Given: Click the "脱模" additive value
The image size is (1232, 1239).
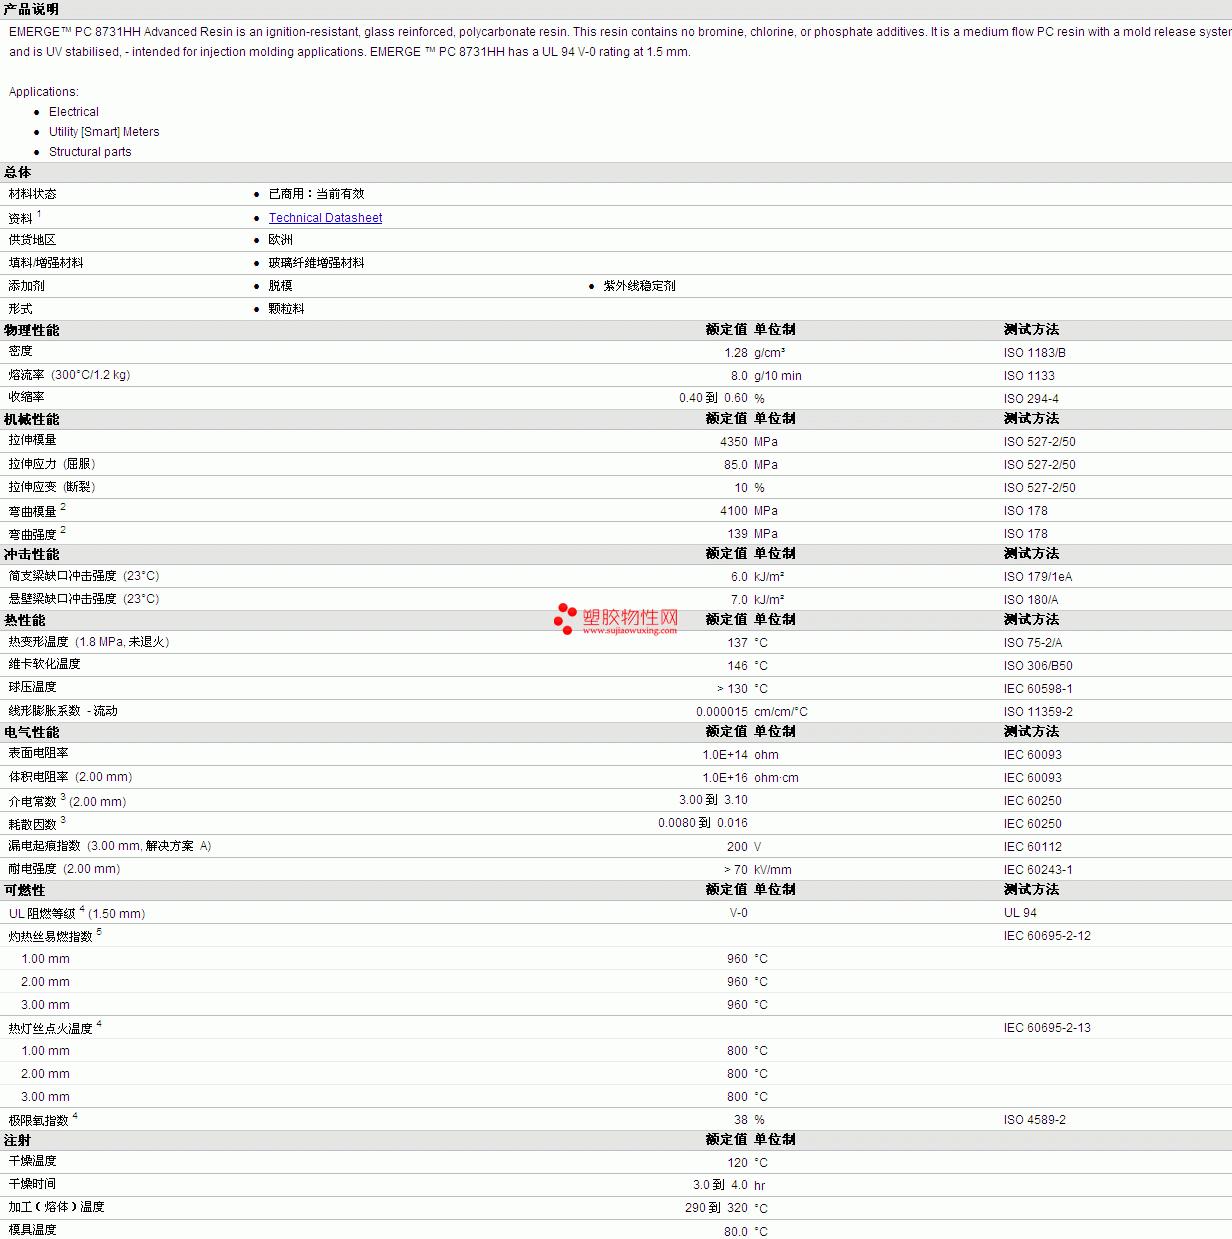Looking at the screenshot, I should 281,286.
